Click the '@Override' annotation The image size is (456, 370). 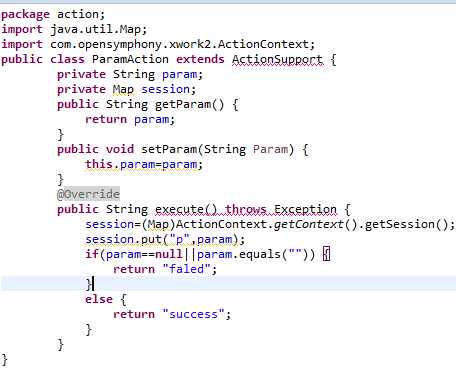pos(88,194)
